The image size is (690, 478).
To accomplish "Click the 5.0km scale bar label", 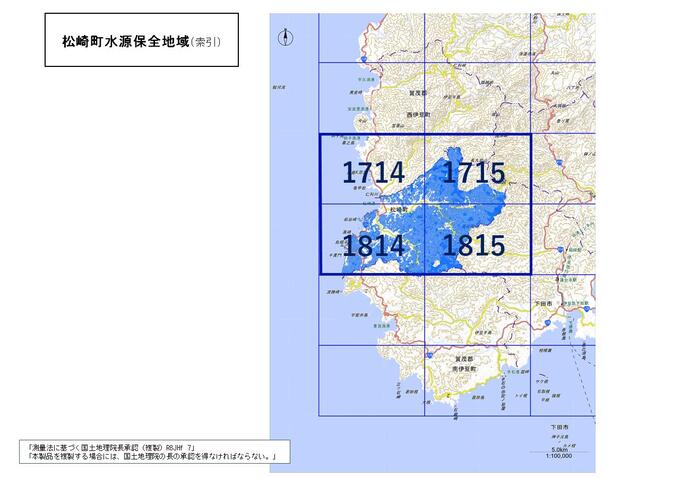I will [x=559, y=450].
